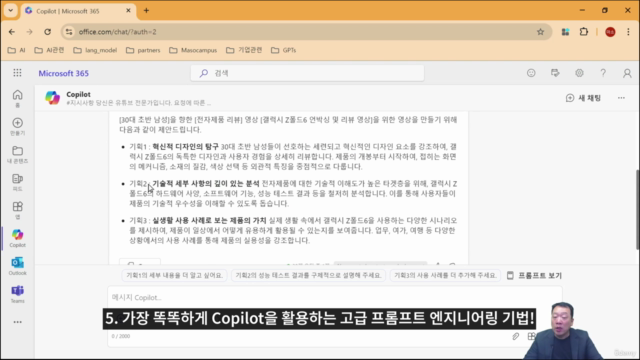Open the account profile icon in header
The width and height of the screenshot is (640, 360).
[x=627, y=73]
